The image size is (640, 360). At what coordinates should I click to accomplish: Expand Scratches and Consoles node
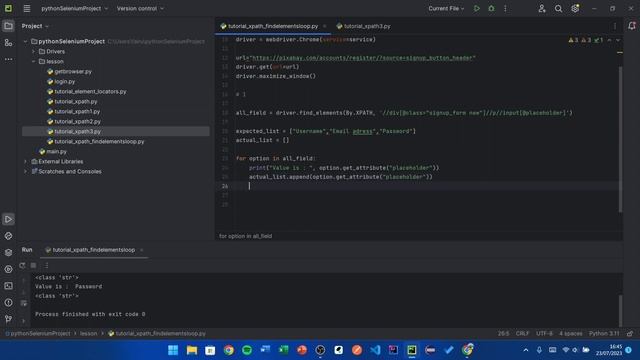[x=25, y=171]
